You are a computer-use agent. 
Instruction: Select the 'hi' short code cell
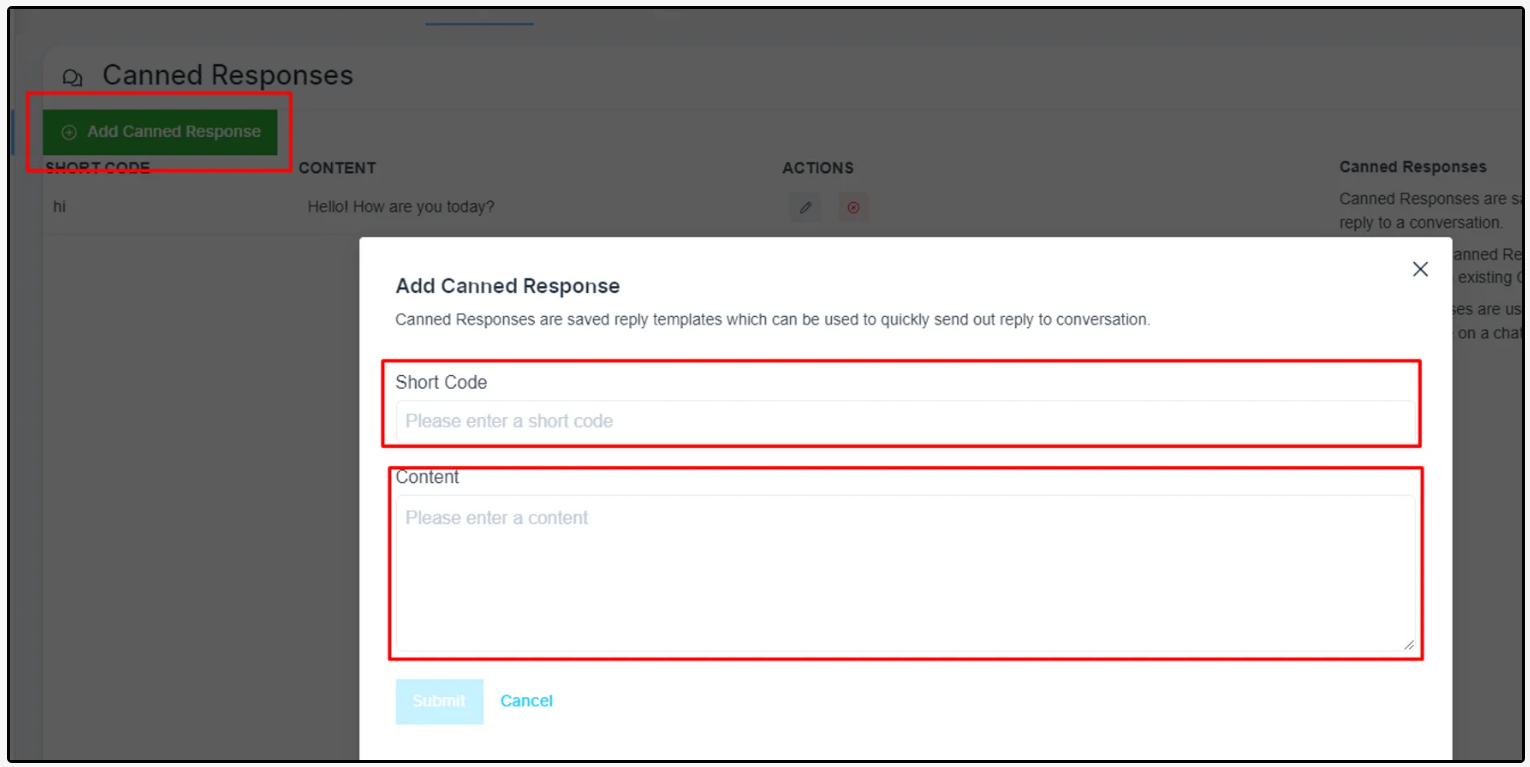click(59, 207)
